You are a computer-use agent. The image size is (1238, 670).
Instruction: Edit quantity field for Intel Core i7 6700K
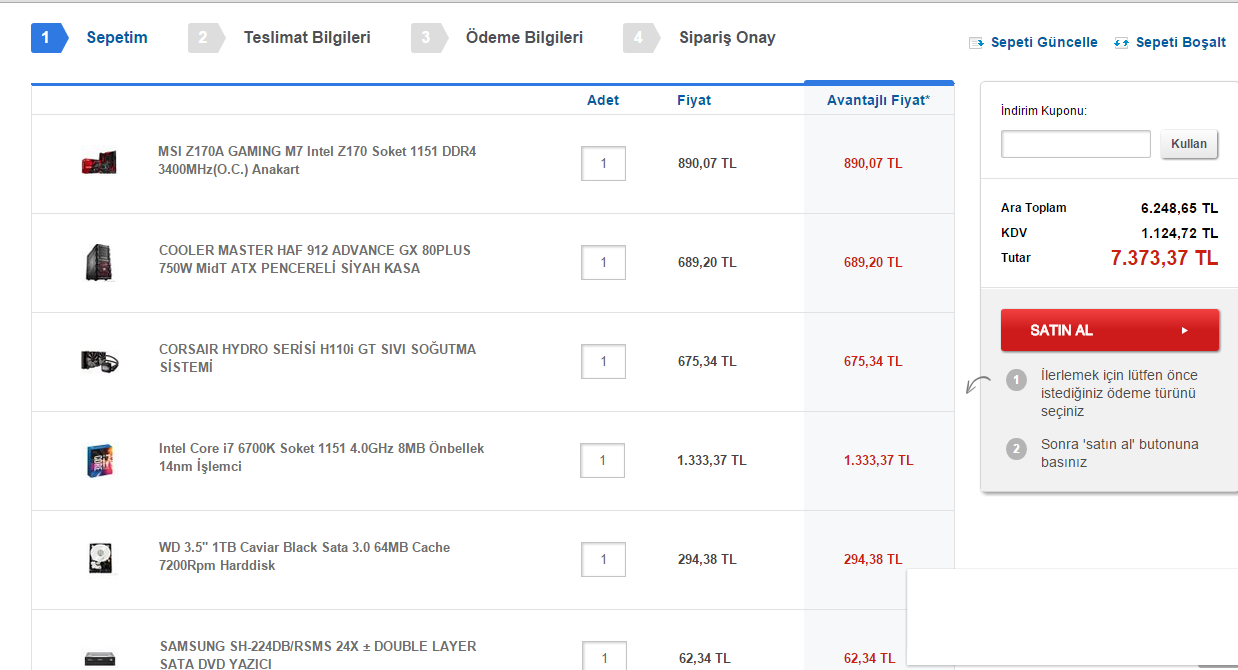[x=602, y=460]
